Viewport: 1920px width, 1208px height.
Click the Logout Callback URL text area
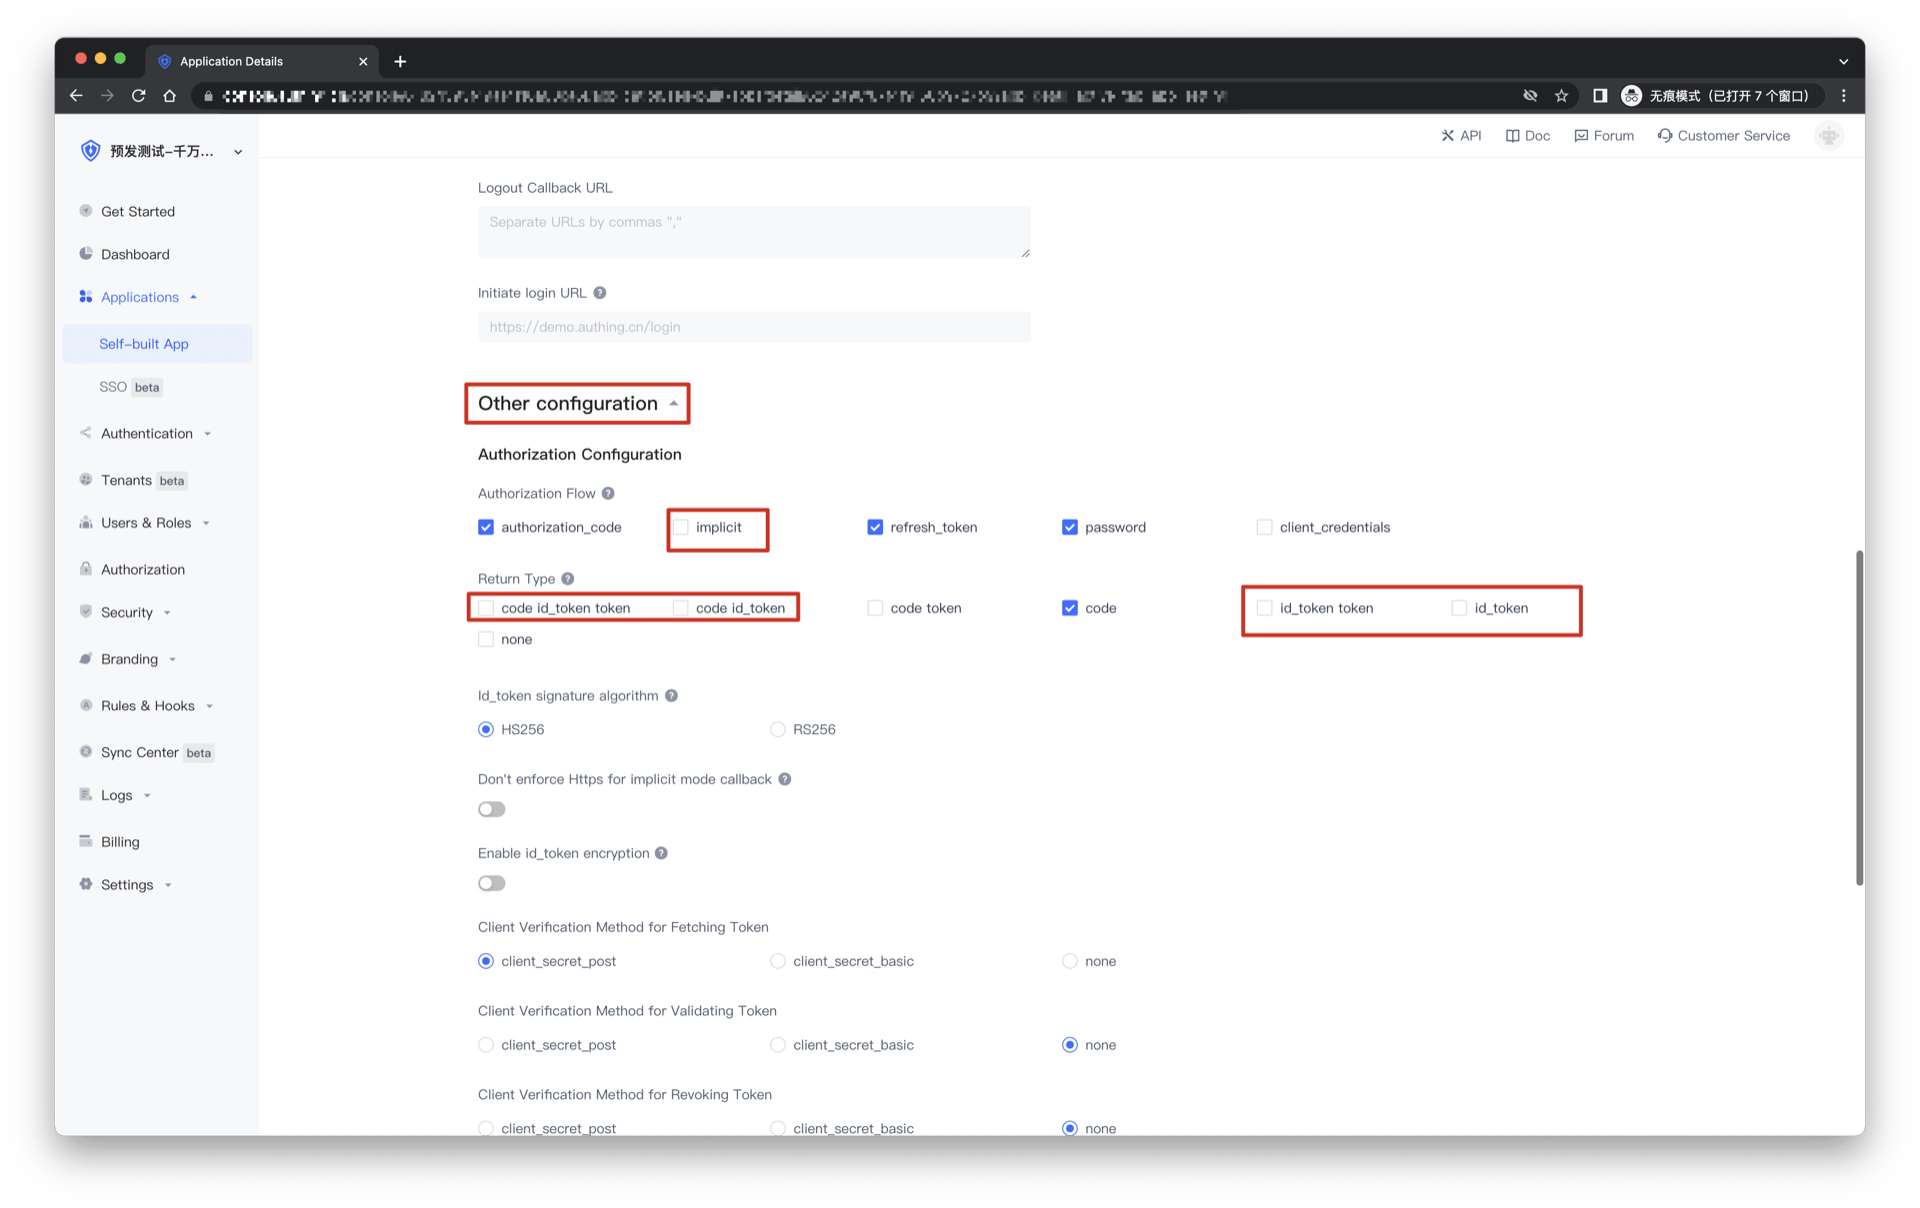754,233
